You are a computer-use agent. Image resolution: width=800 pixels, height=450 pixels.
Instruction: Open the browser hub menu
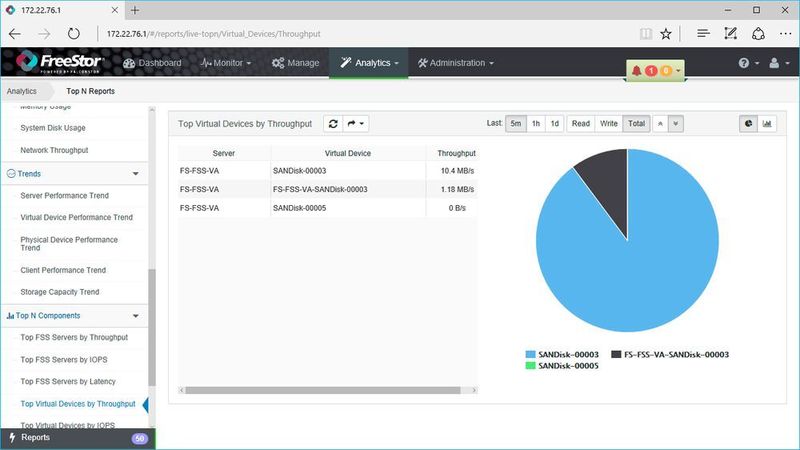coord(703,34)
